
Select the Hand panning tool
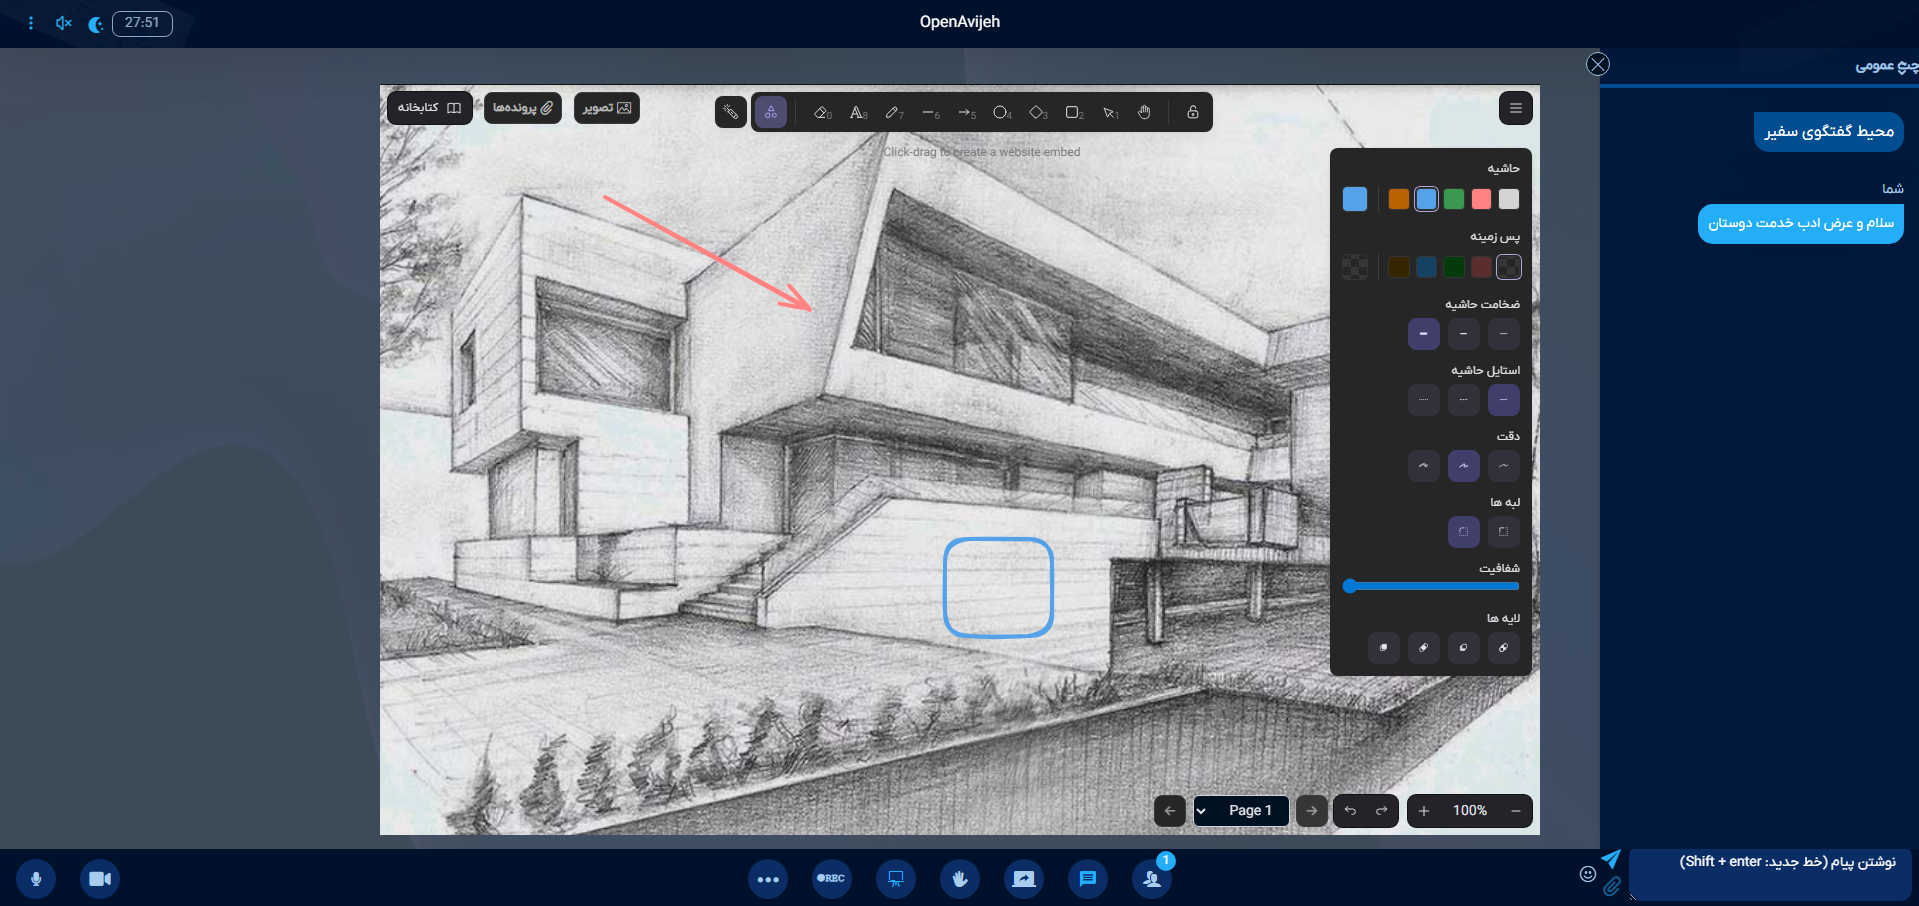(x=1145, y=112)
